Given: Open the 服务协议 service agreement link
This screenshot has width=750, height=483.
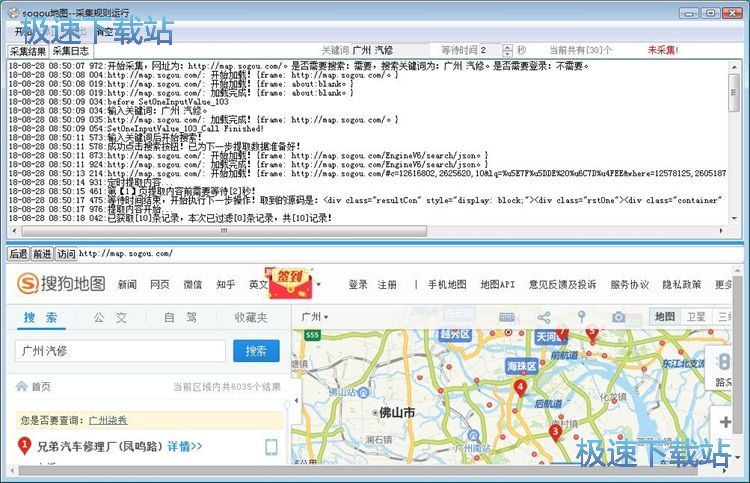Looking at the screenshot, I should (x=629, y=285).
